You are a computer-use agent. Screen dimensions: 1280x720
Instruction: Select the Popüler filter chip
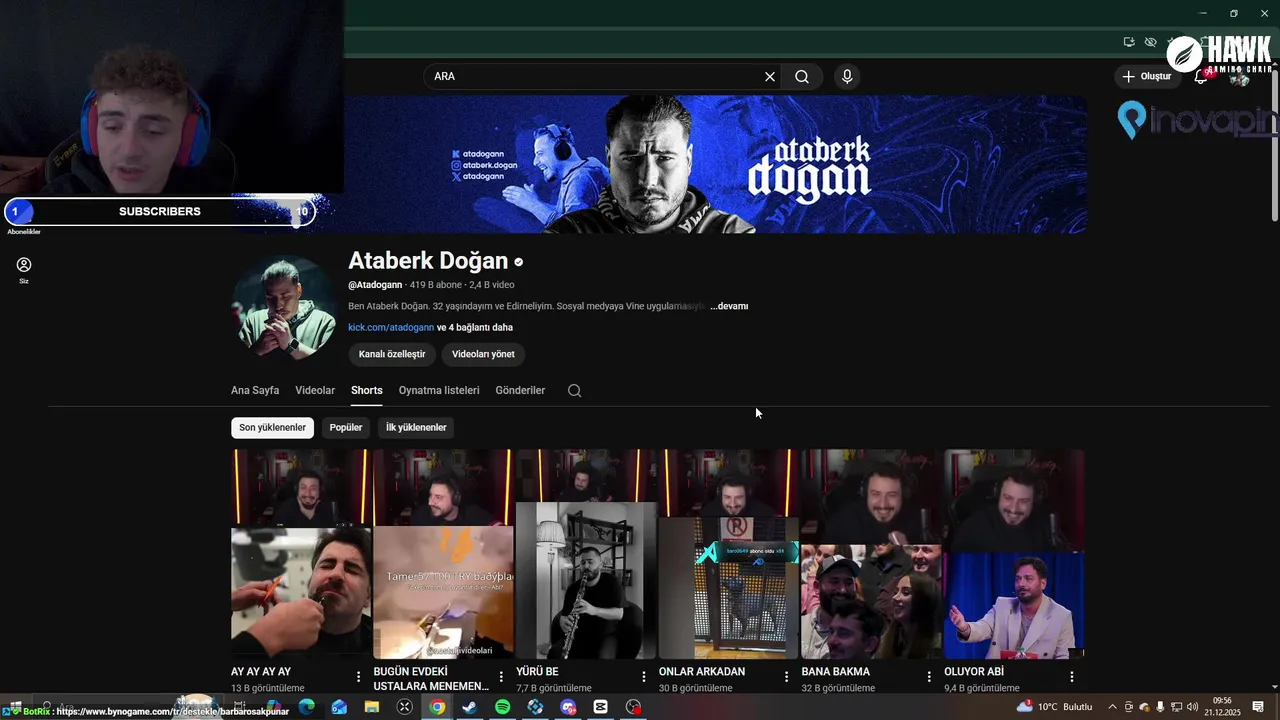point(346,428)
